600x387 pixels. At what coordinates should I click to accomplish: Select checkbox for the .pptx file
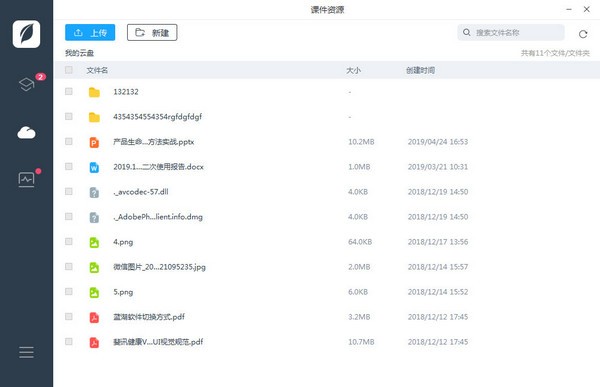69,141
